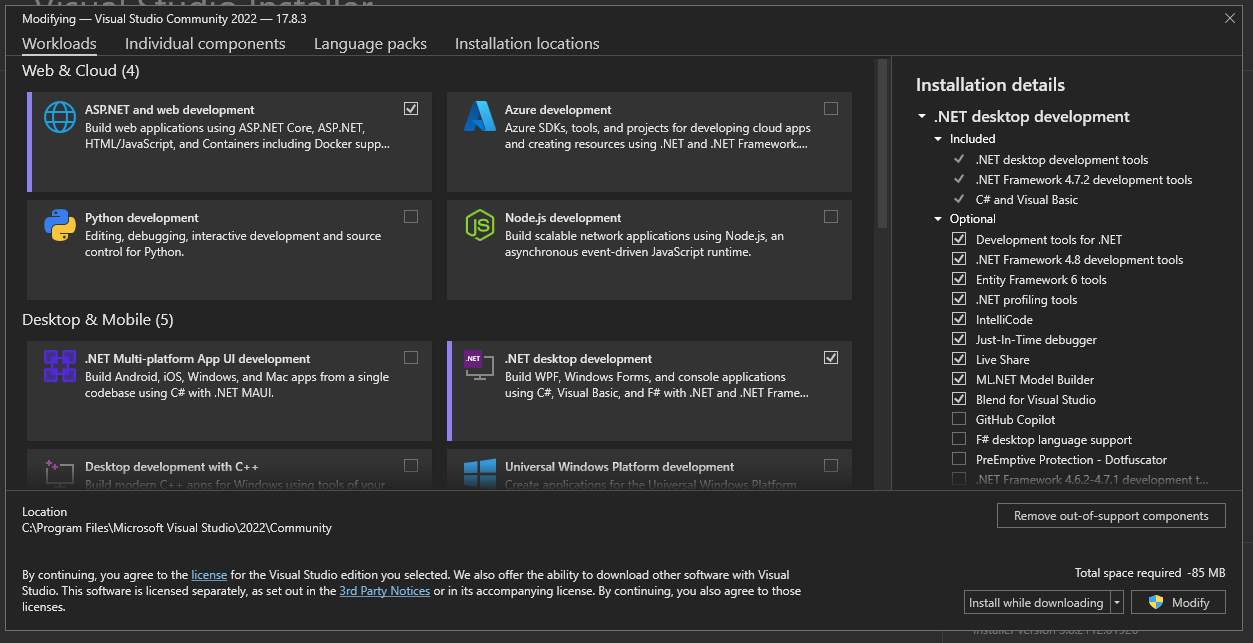Click the Modify button

click(x=1177, y=602)
